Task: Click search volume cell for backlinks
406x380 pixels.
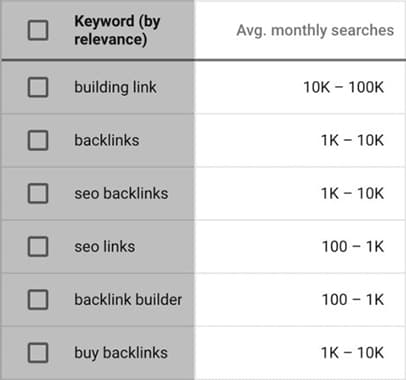Action: pos(352,140)
